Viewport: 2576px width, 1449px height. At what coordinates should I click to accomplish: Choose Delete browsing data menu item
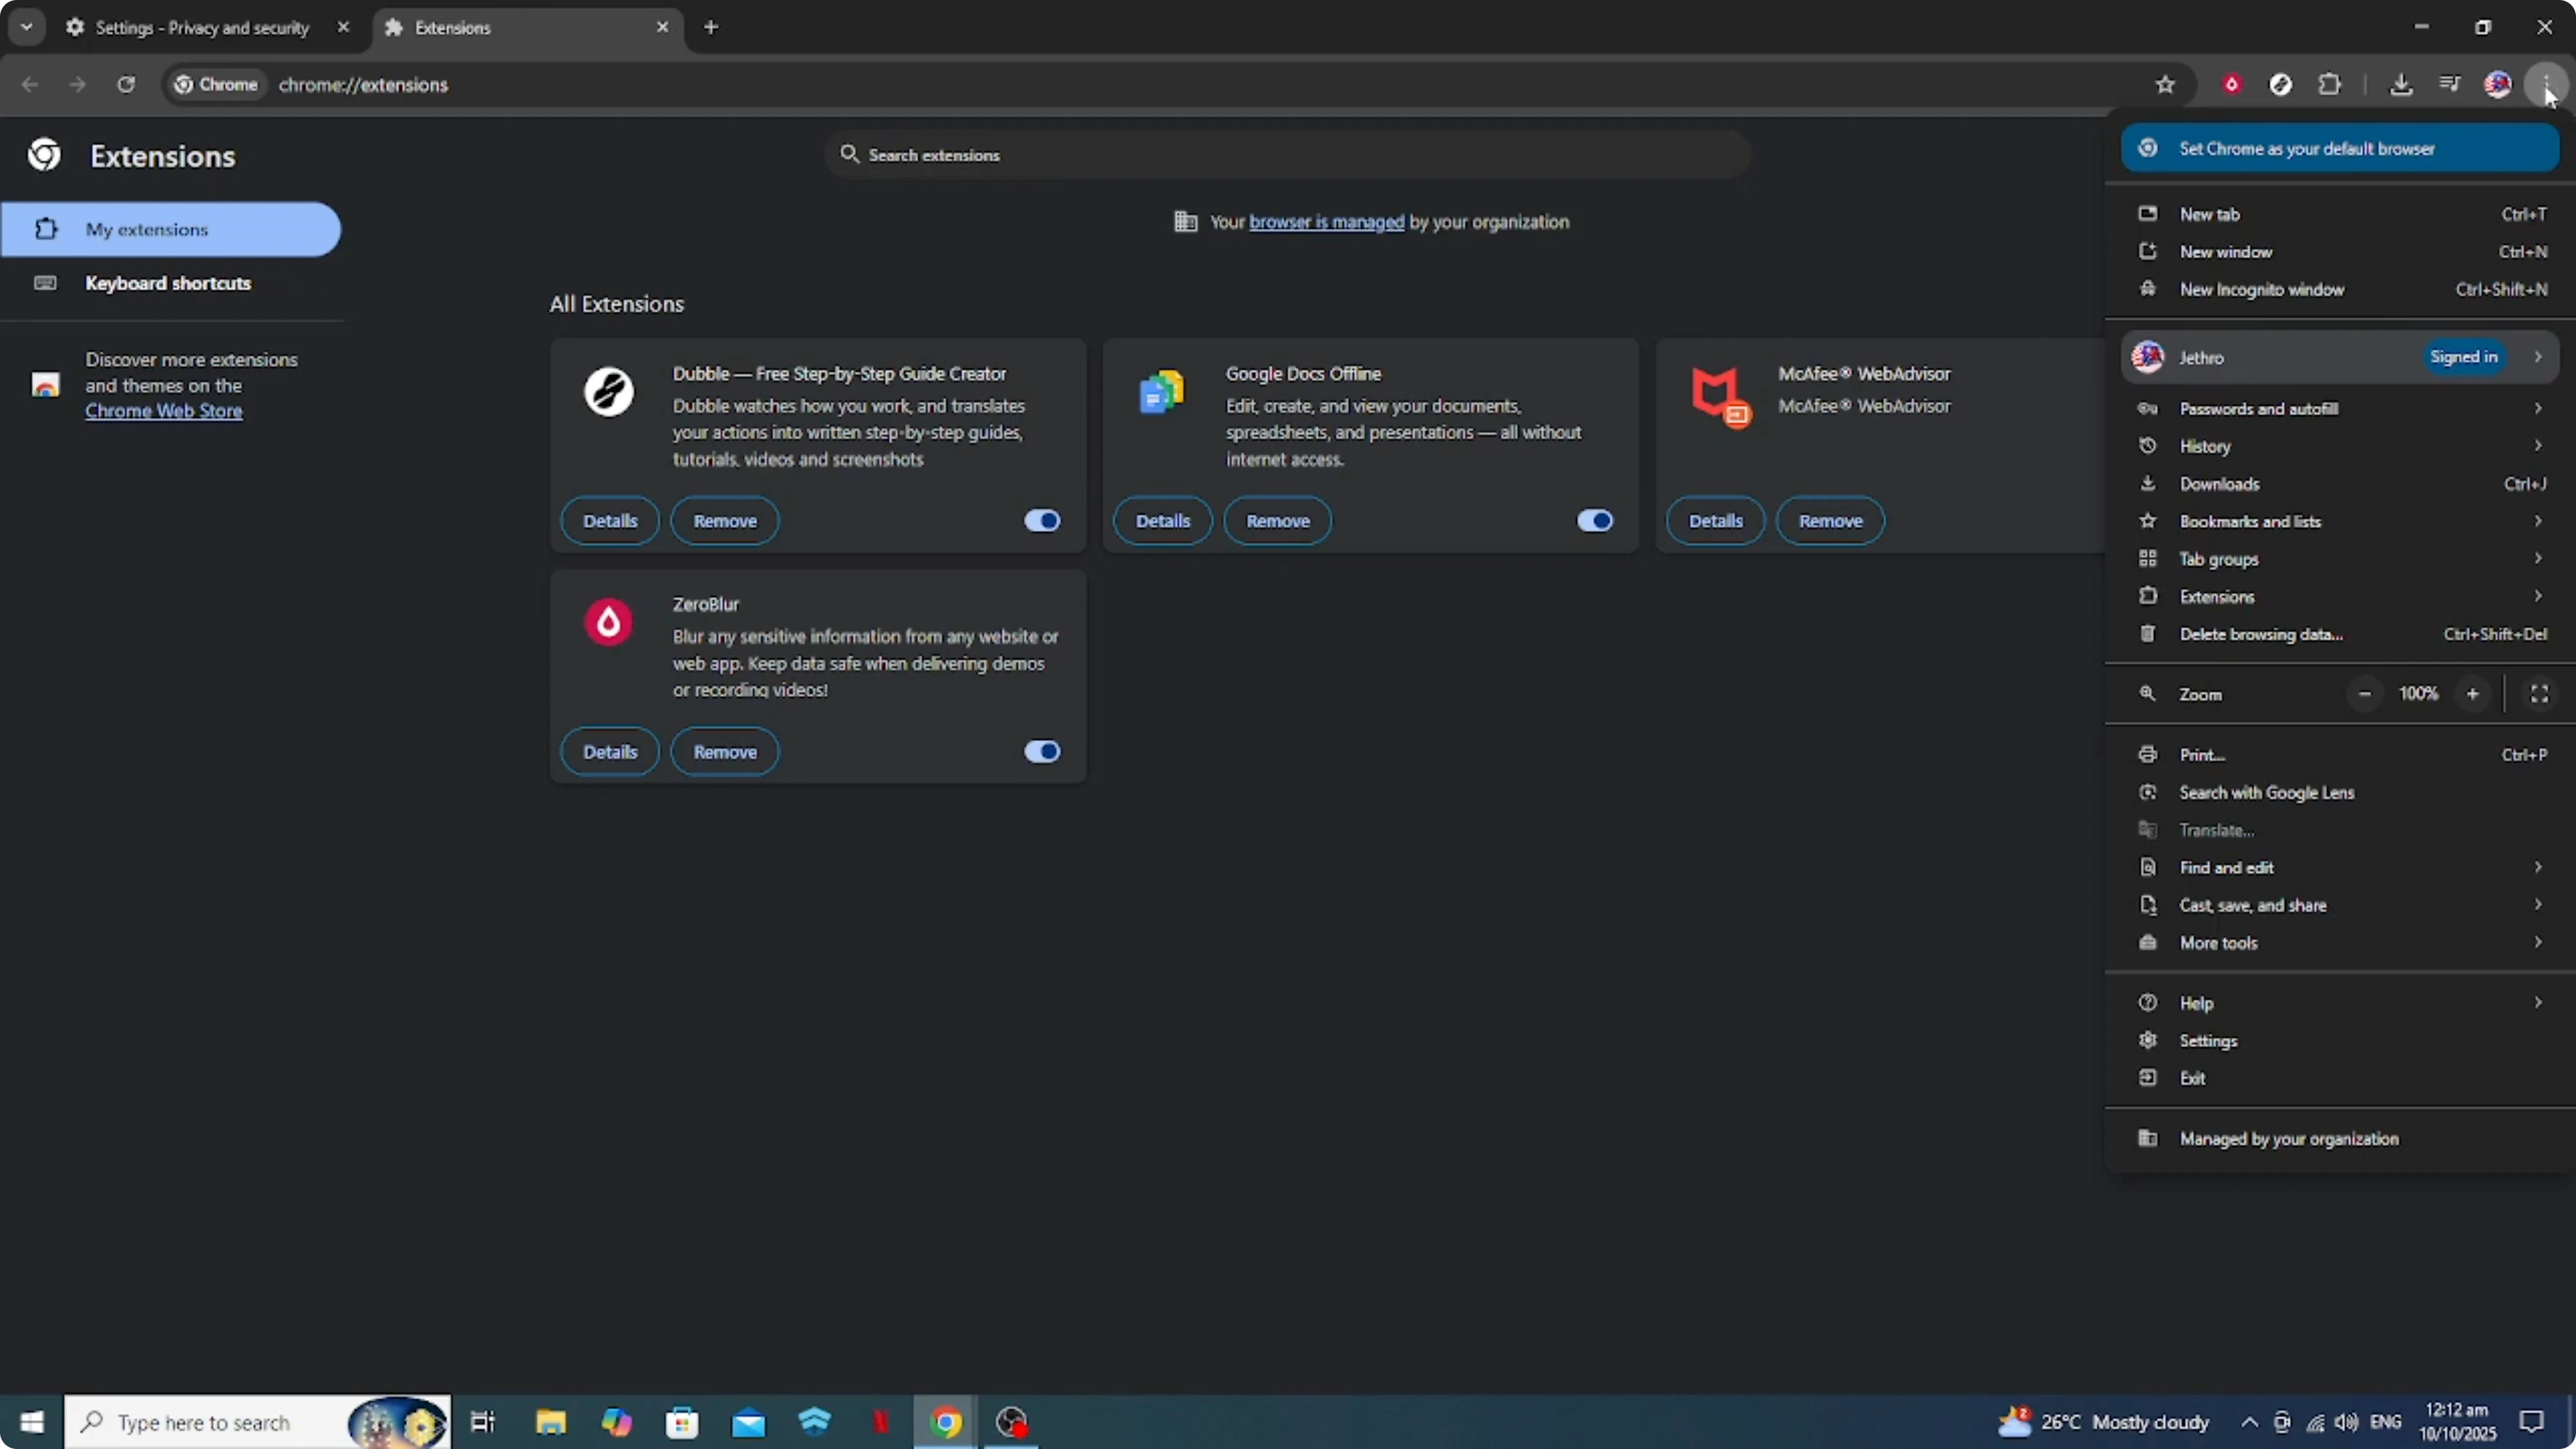coord(2340,634)
